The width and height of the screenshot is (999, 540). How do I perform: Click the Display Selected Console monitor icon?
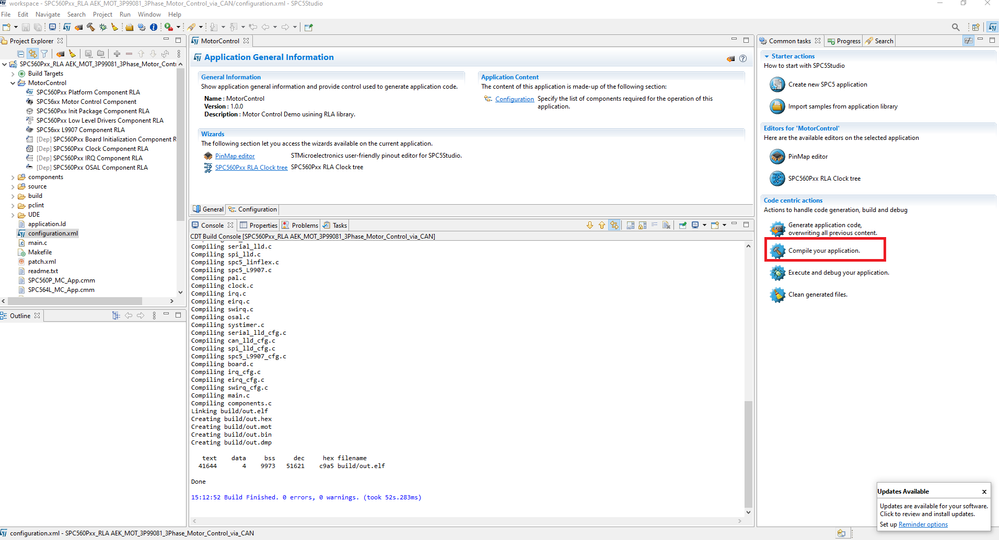pos(695,225)
